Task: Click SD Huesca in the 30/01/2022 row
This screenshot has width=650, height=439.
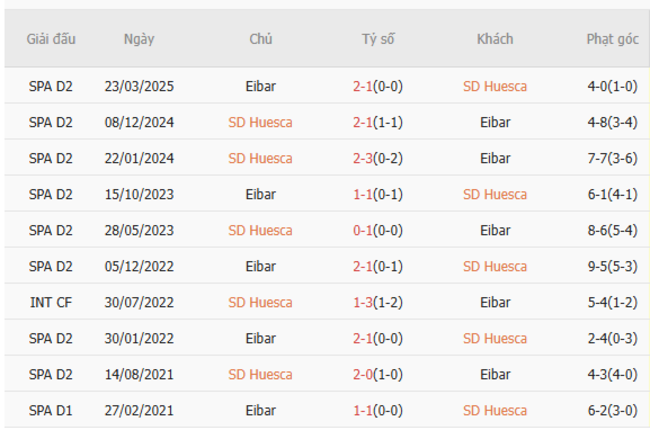Action: 495,338
